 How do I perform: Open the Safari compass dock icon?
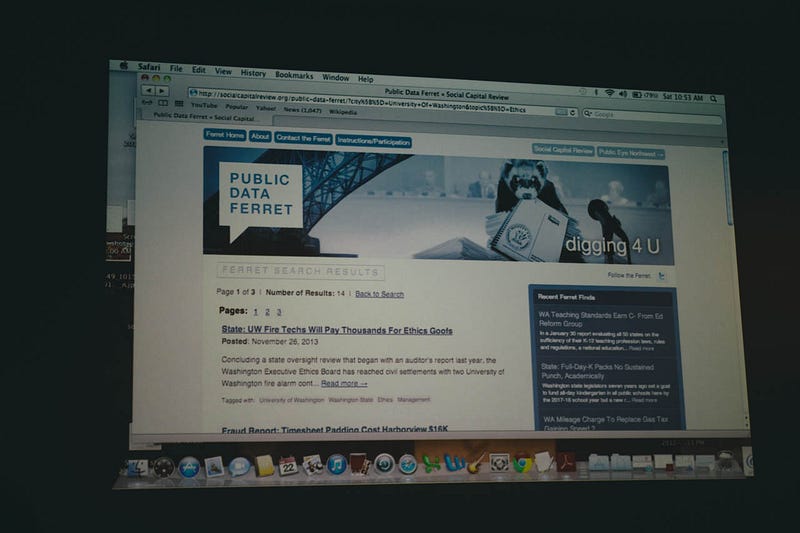tap(408, 464)
